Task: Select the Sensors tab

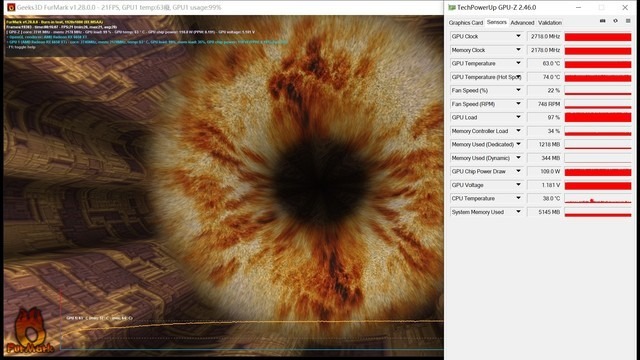Action: coord(497,22)
